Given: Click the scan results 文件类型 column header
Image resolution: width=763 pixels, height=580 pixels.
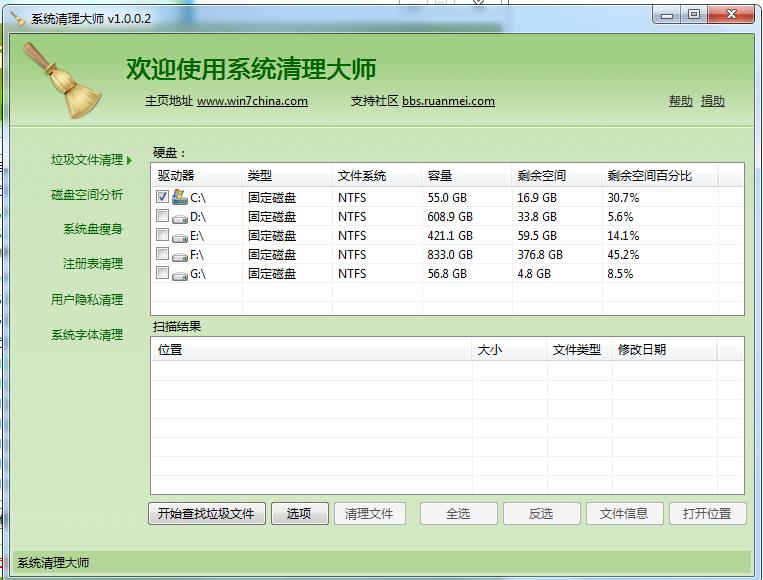Looking at the screenshot, I should pos(579,349).
